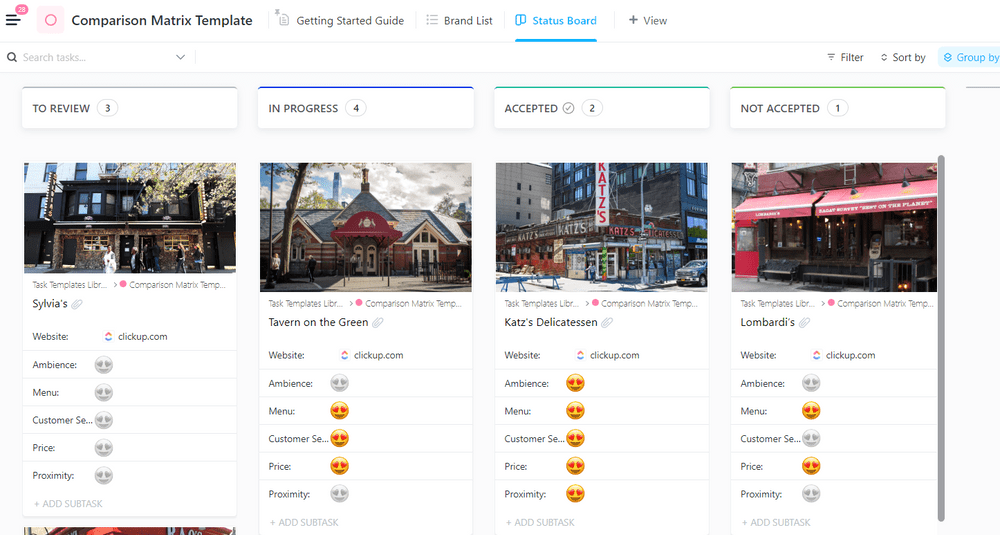The width and height of the screenshot is (1000, 535).
Task: Toggle Proximity rating on Tavern on the Green
Action: pyautogui.click(x=339, y=494)
